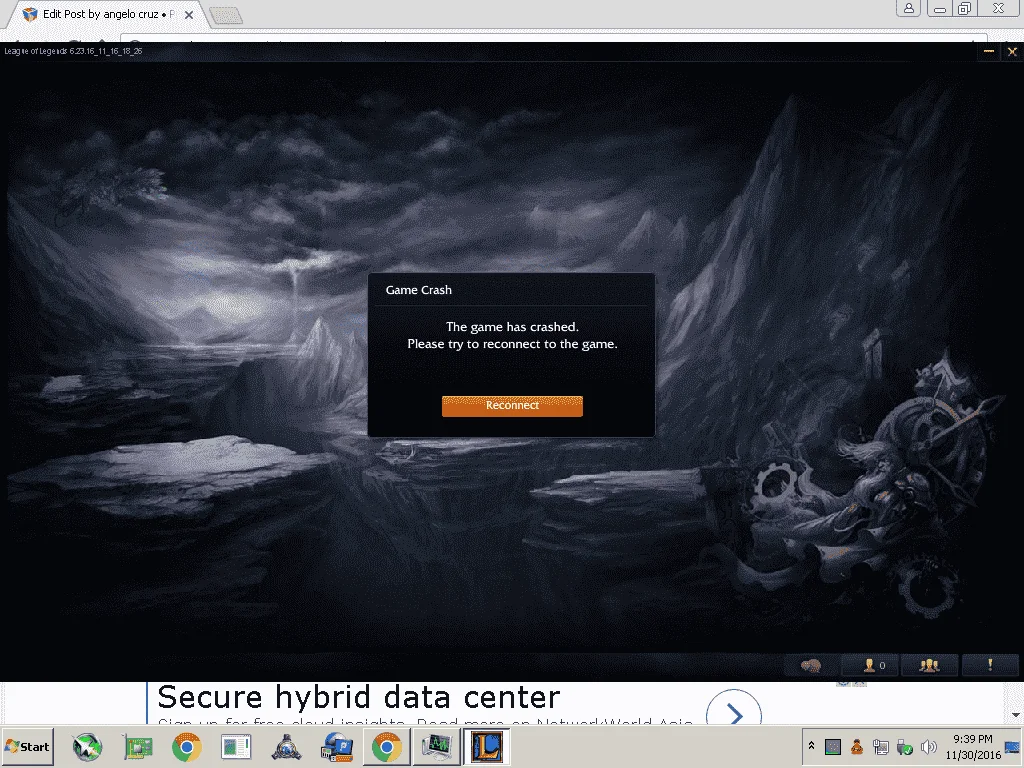
Task: Open the 'Secure hybrid data center' ad headline
Action: [359, 697]
